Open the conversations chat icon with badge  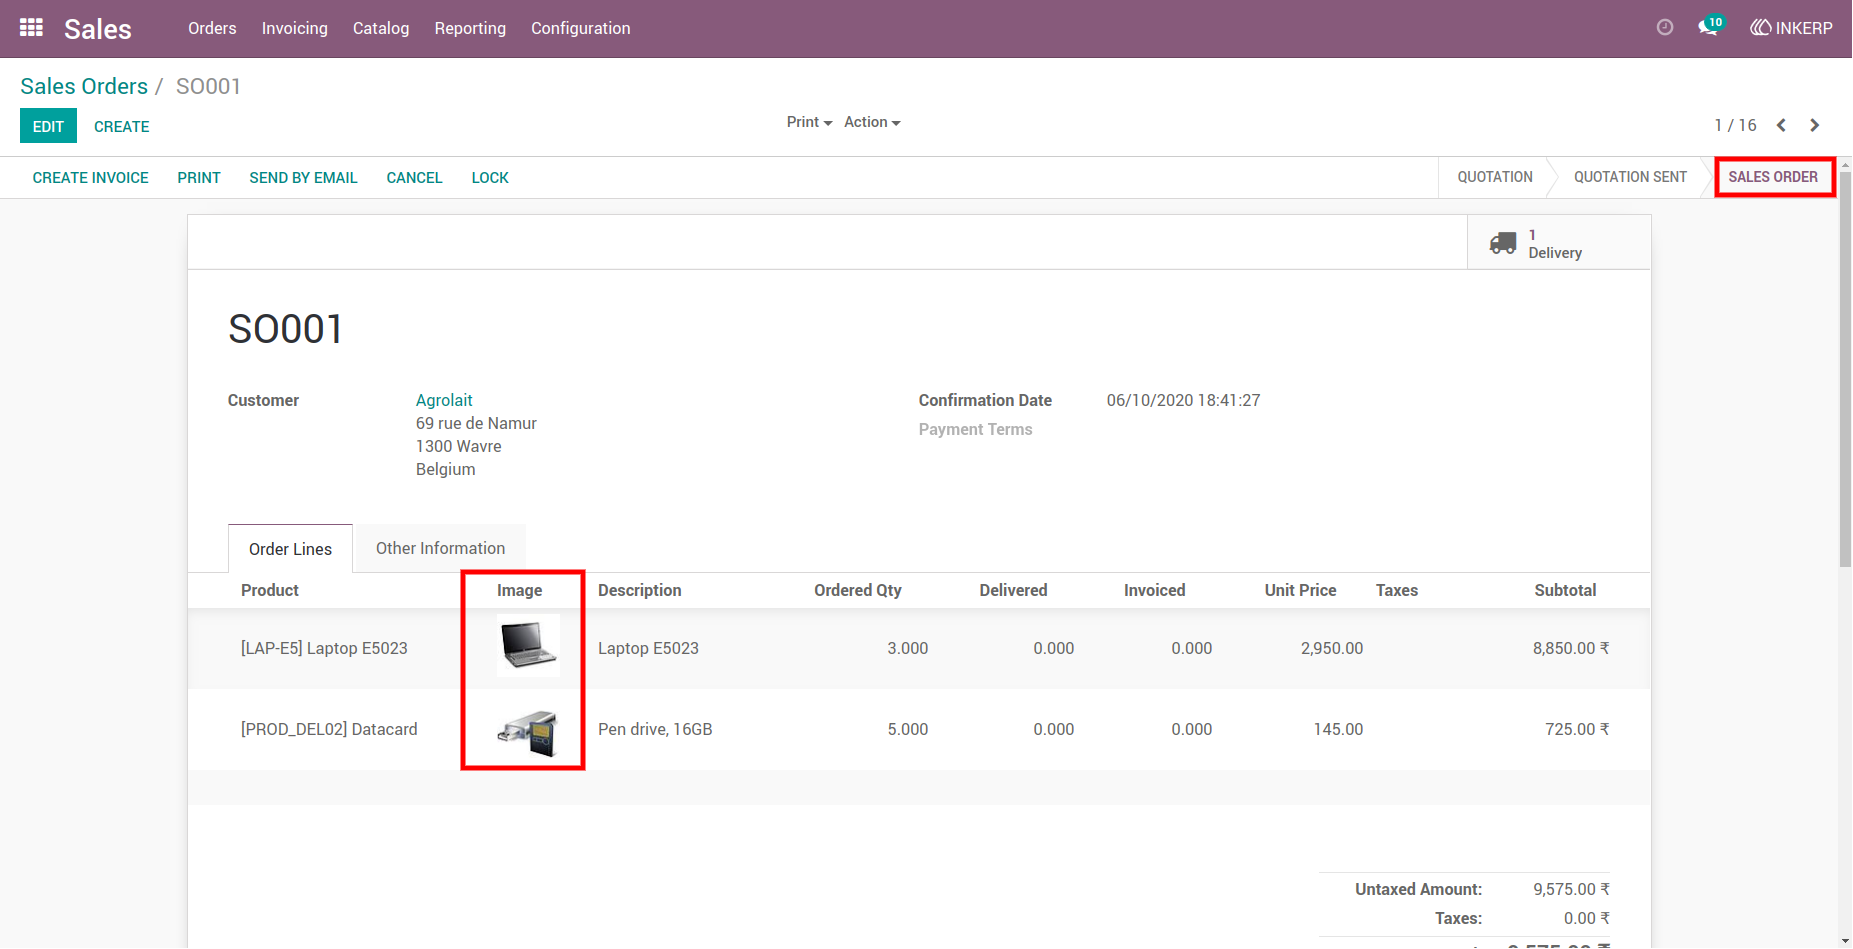(1710, 27)
